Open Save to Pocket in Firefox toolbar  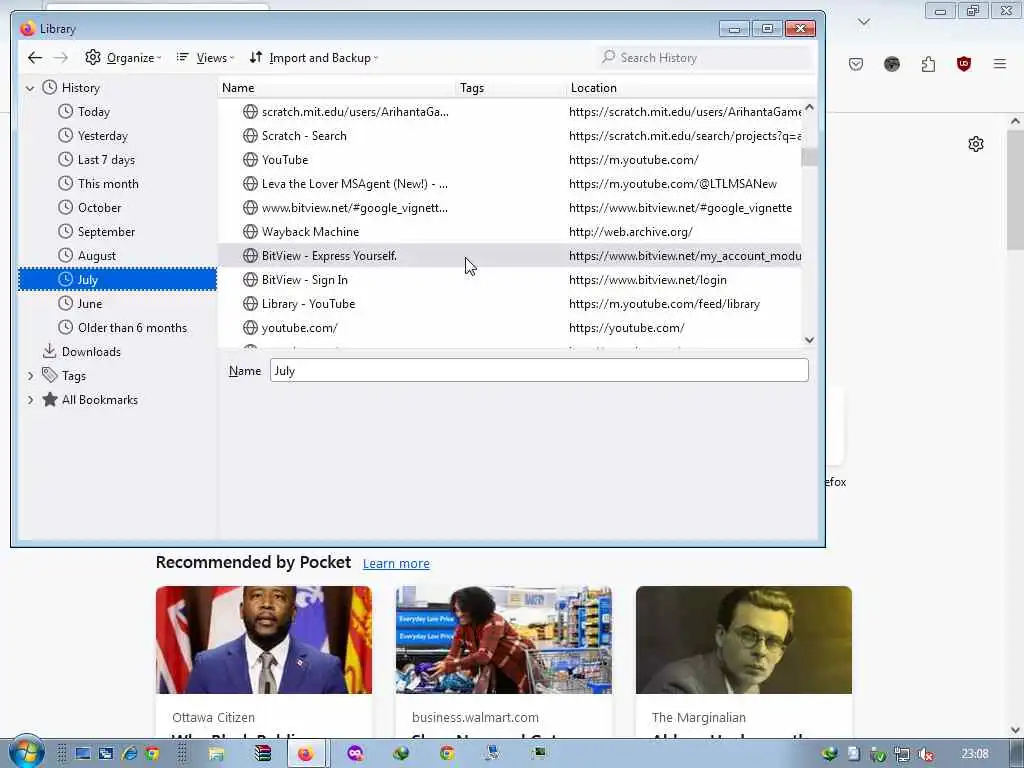(x=856, y=64)
